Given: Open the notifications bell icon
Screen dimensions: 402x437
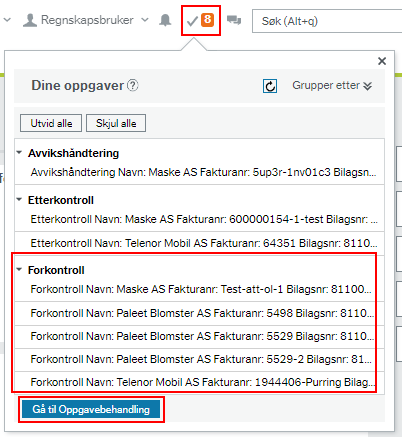Looking at the screenshot, I should [165, 20].
